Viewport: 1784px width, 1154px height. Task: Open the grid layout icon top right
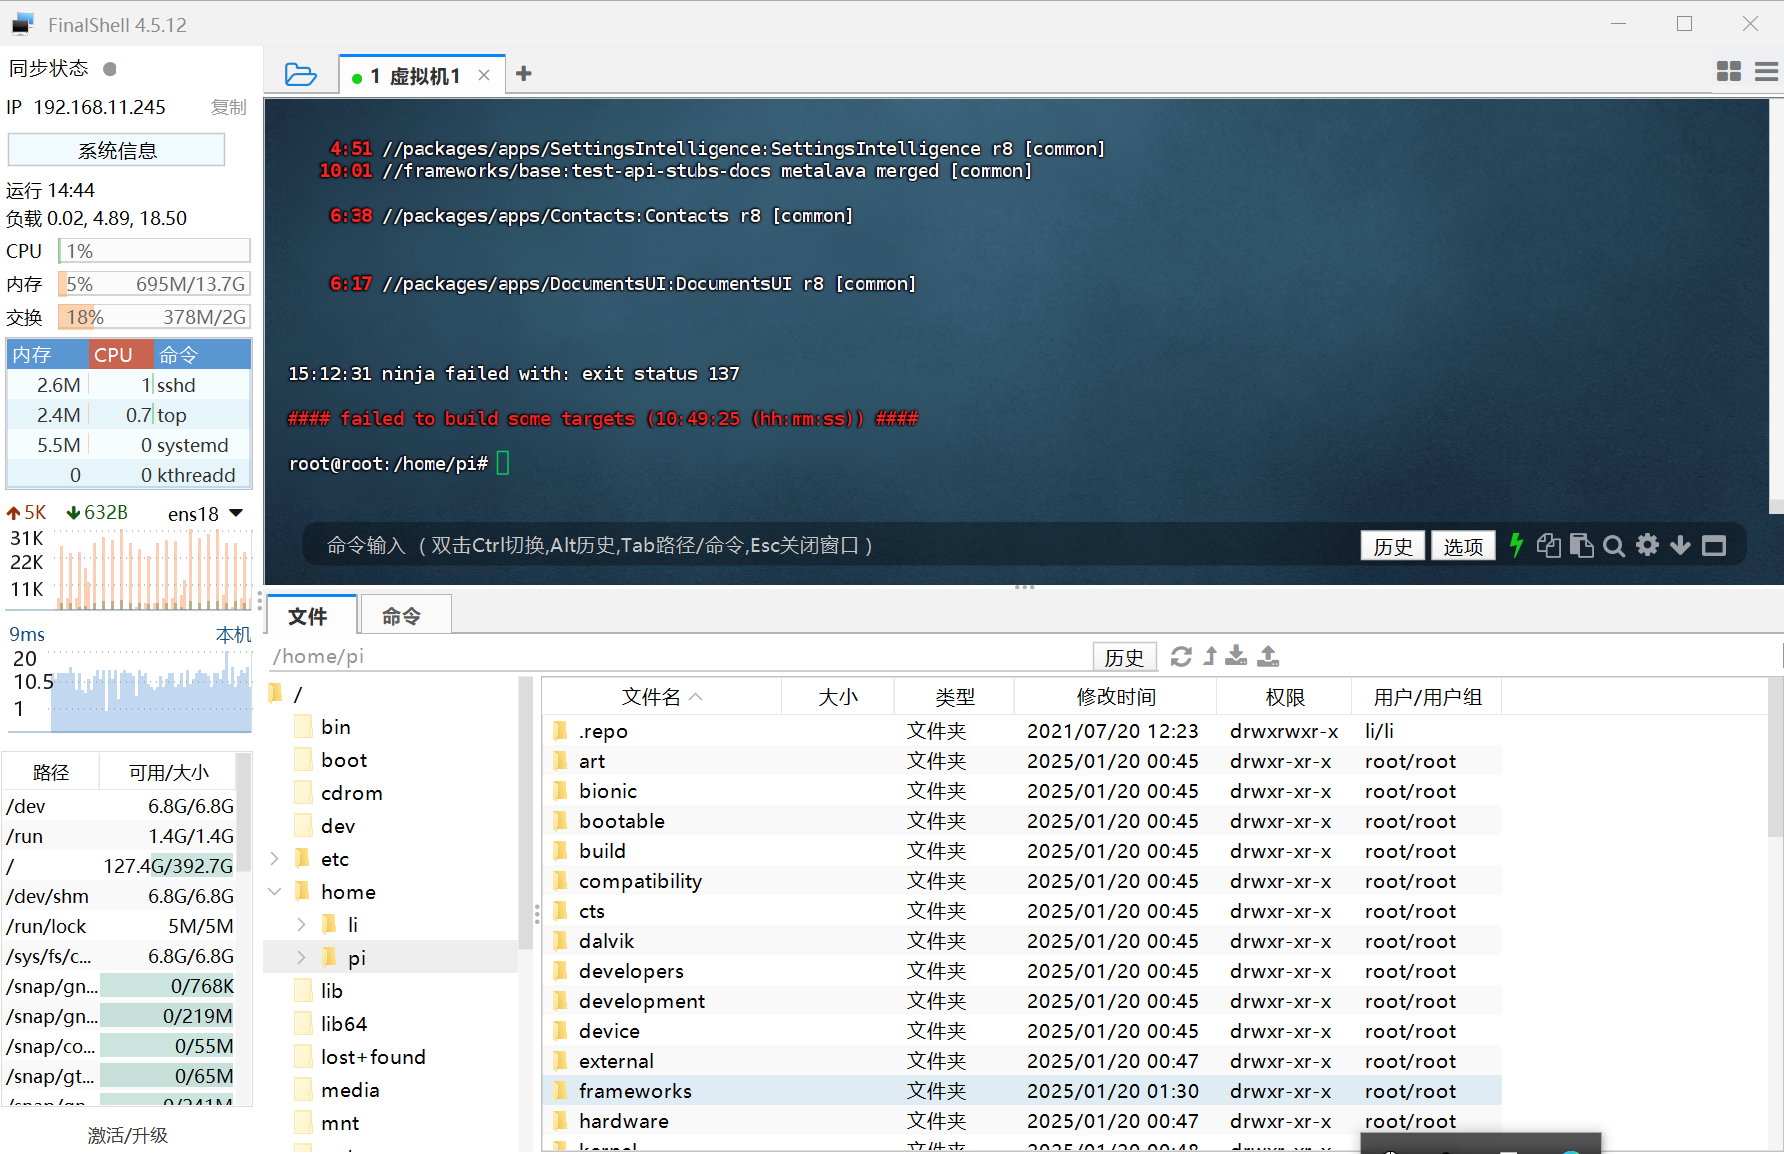point(1728,71)
